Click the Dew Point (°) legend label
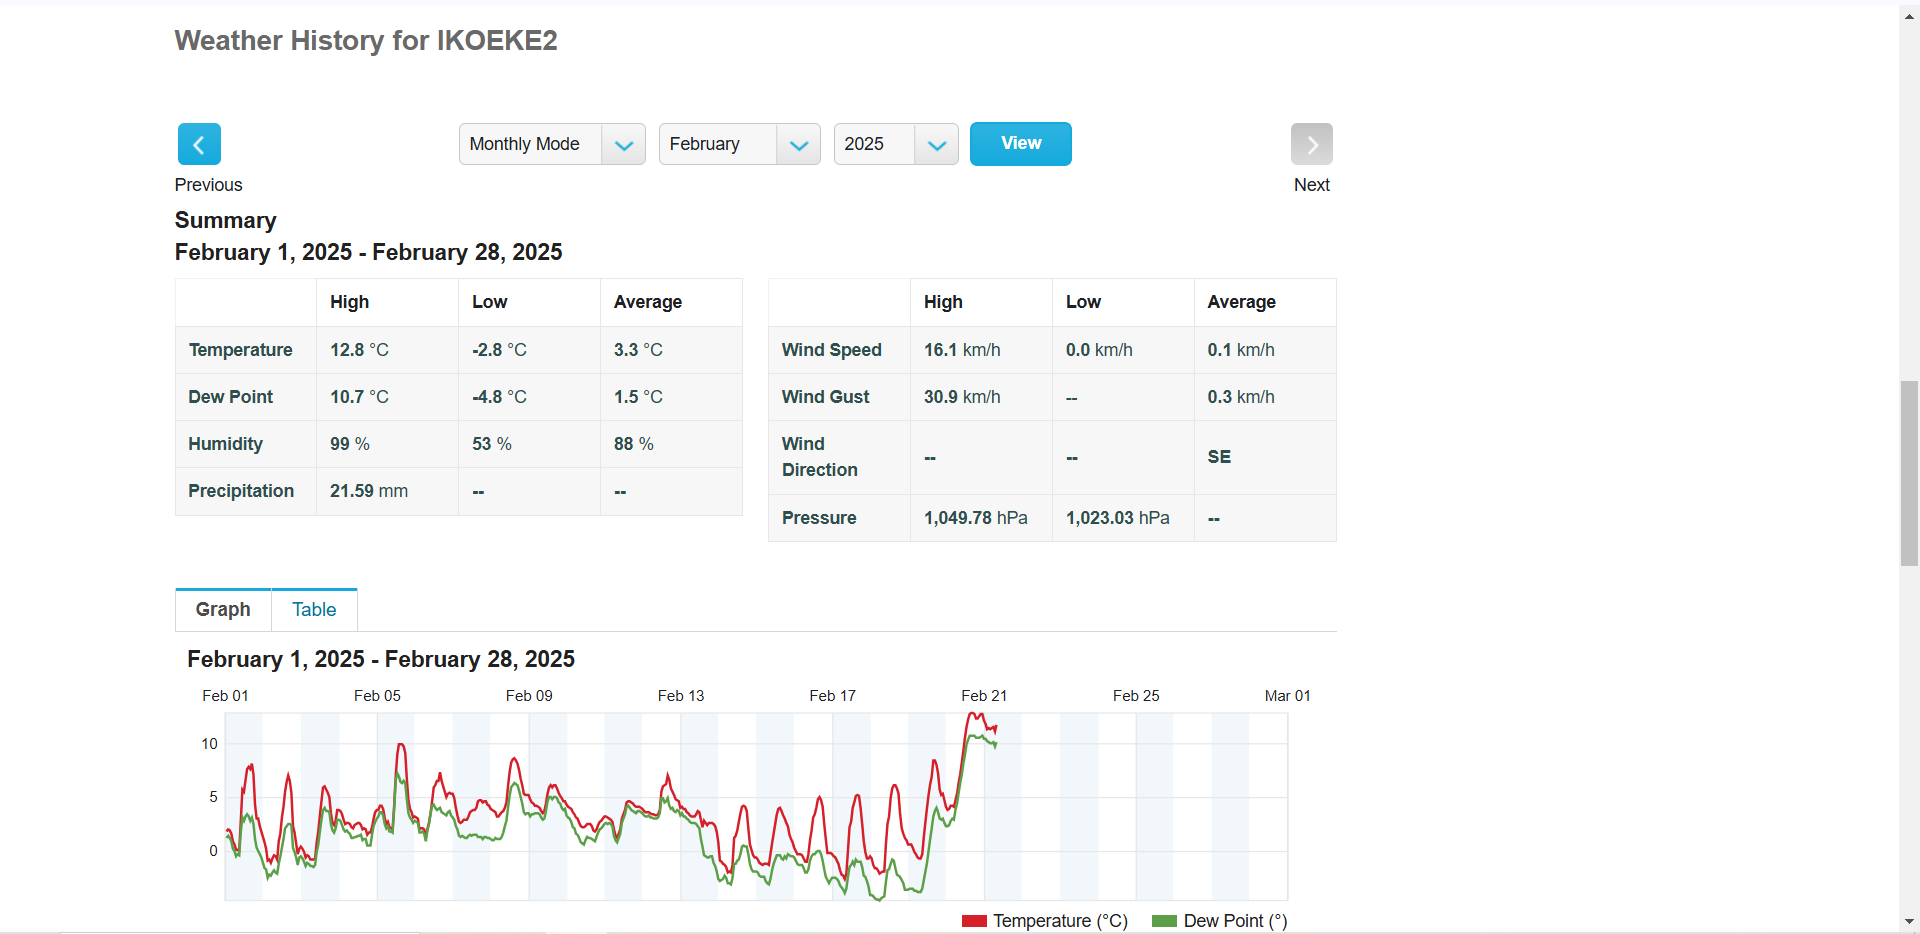Viewport: 1920px width, 934px height. click(x=1235, y=921)
